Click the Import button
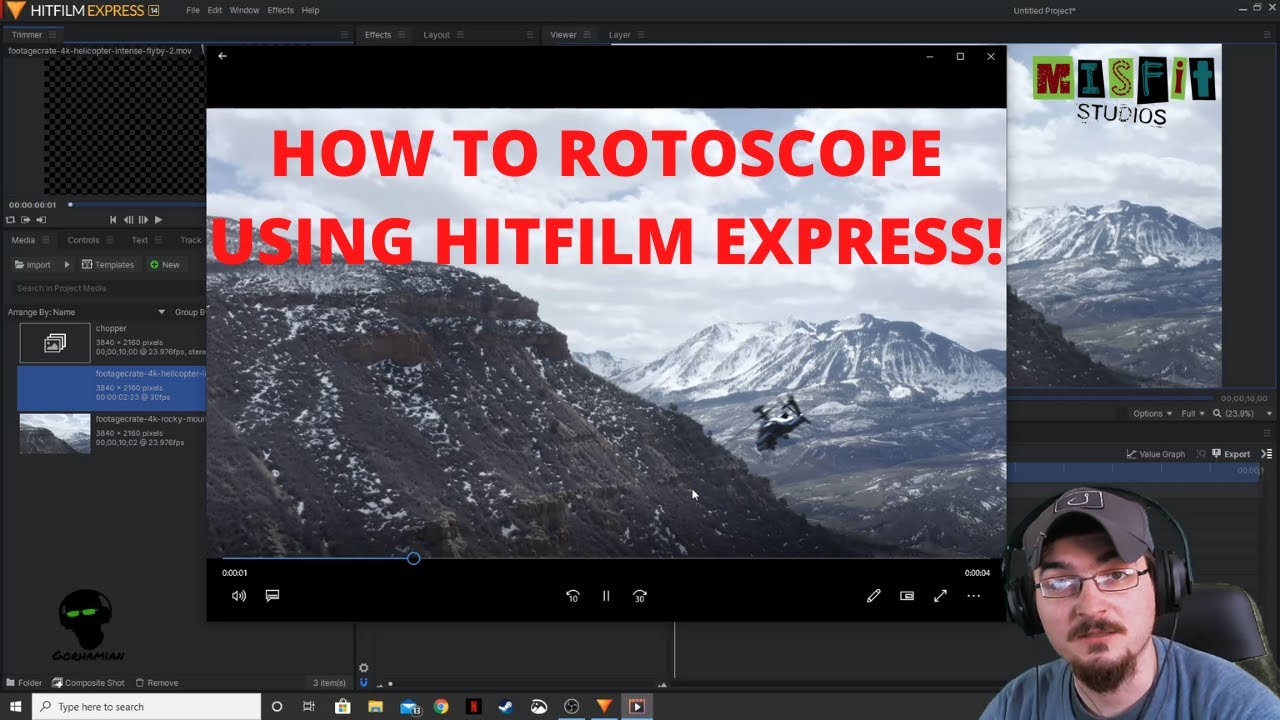The height and width of the screenshot is (720, 1280). coord(32,265)
